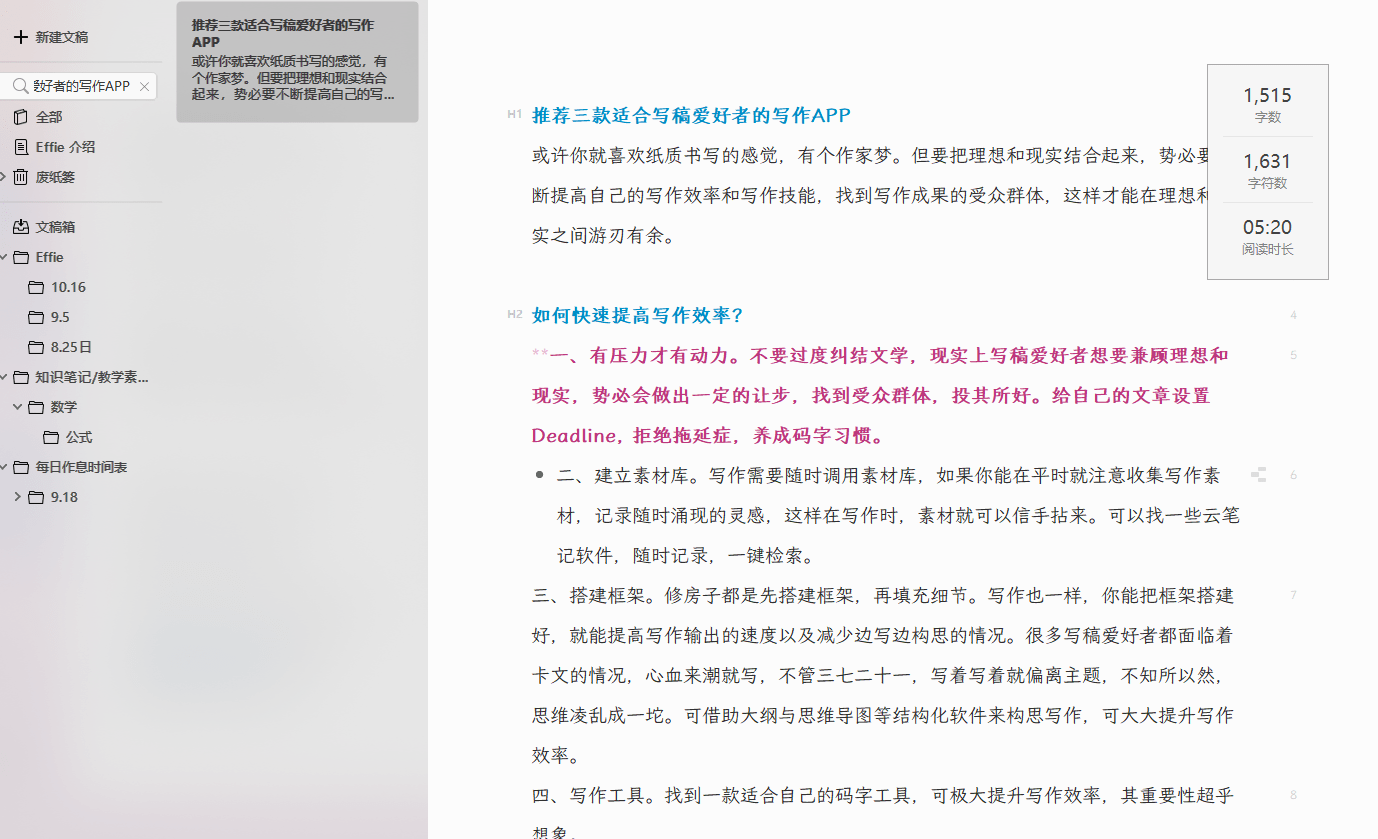Click the 1,515 字数 word count display
The height and width of the screenshot is (839, 1378).
(1267, 103)
